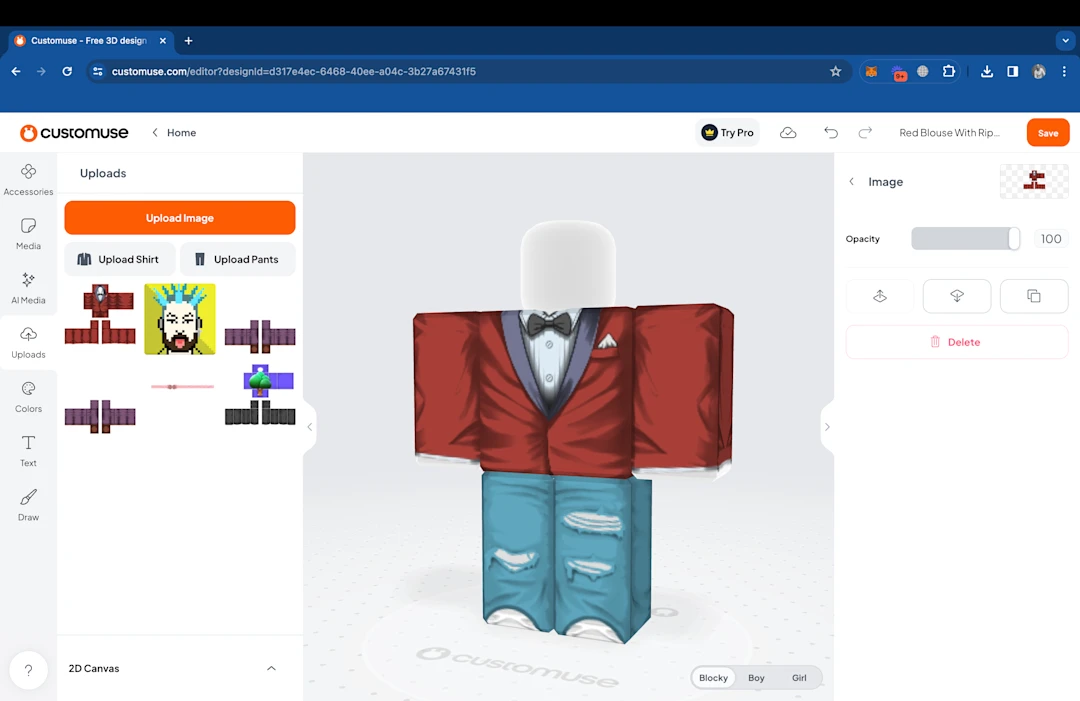Select the purple tree shirt upload

pos(260,395)
